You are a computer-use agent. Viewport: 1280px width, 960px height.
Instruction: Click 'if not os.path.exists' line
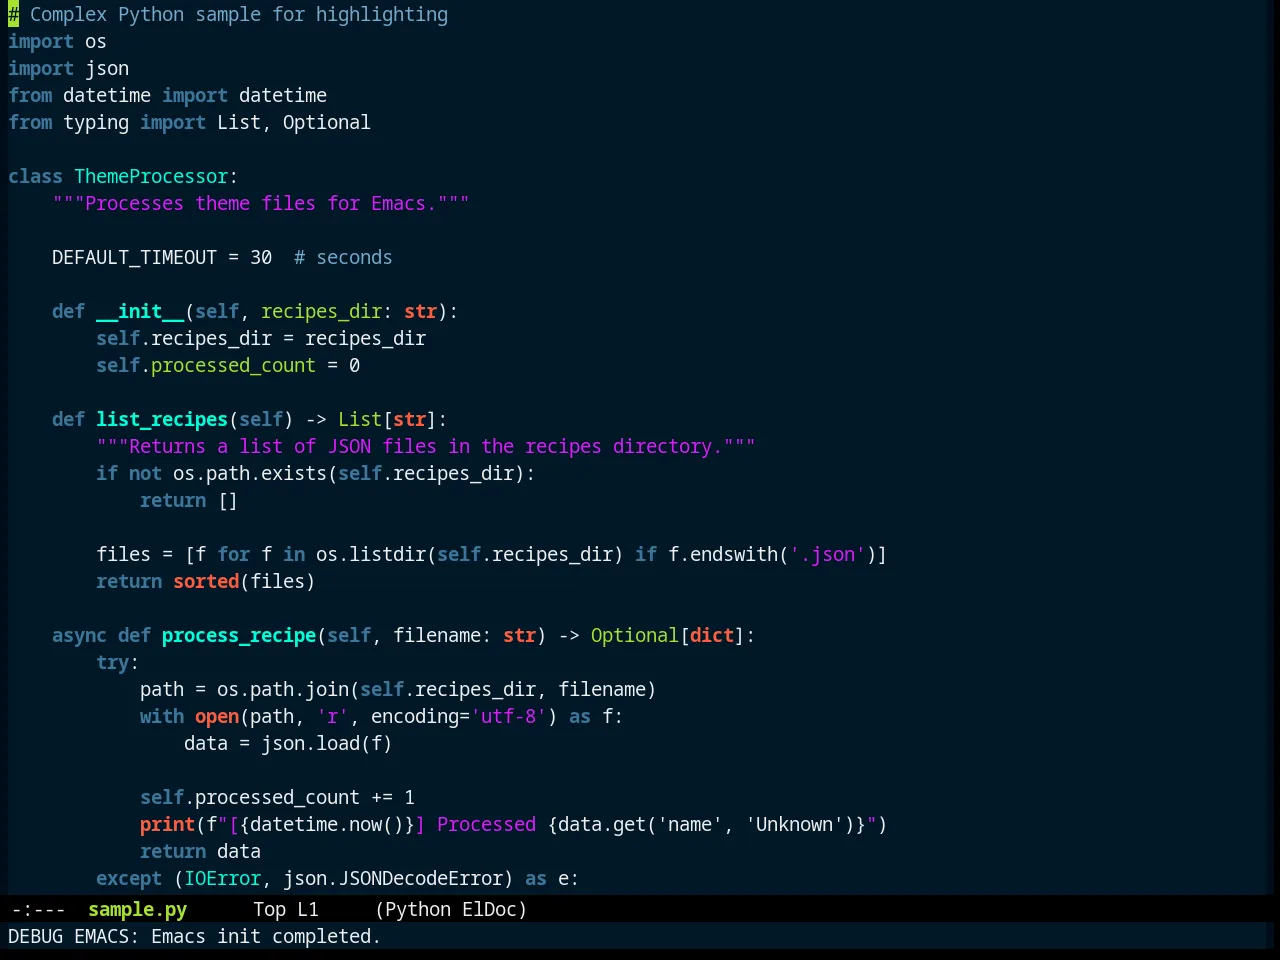(316, 473)
